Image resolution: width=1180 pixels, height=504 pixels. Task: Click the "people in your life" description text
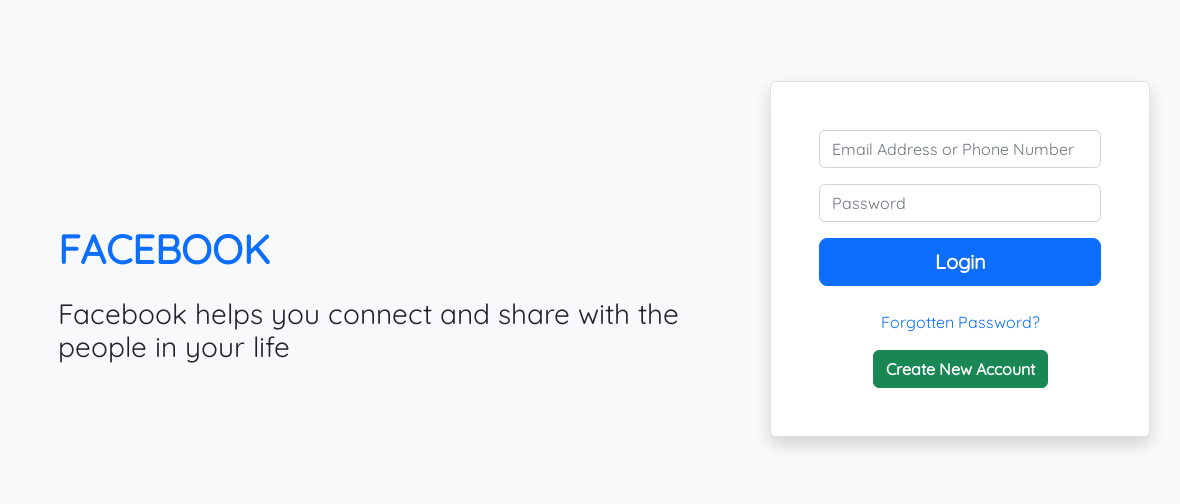click(x=174, y=349)
